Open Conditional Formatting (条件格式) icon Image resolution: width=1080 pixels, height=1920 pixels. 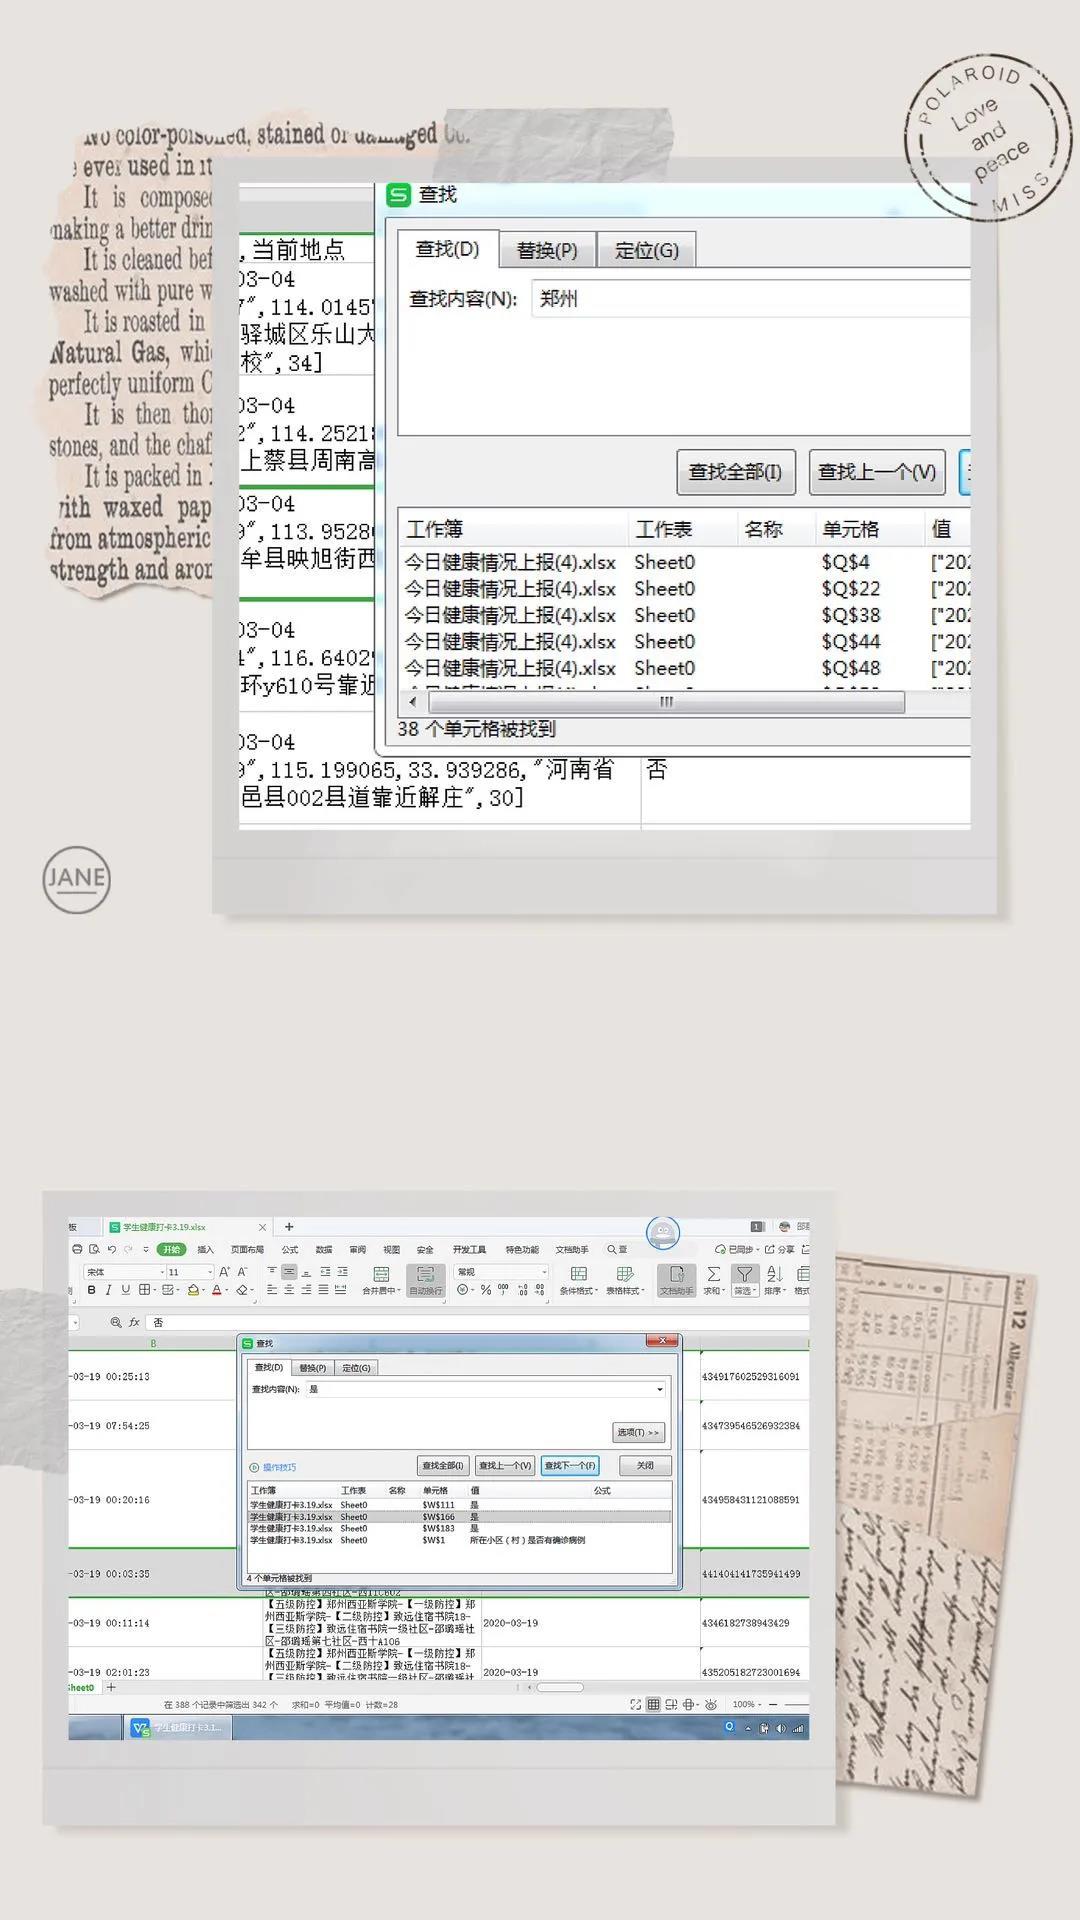pos(578,1274)
